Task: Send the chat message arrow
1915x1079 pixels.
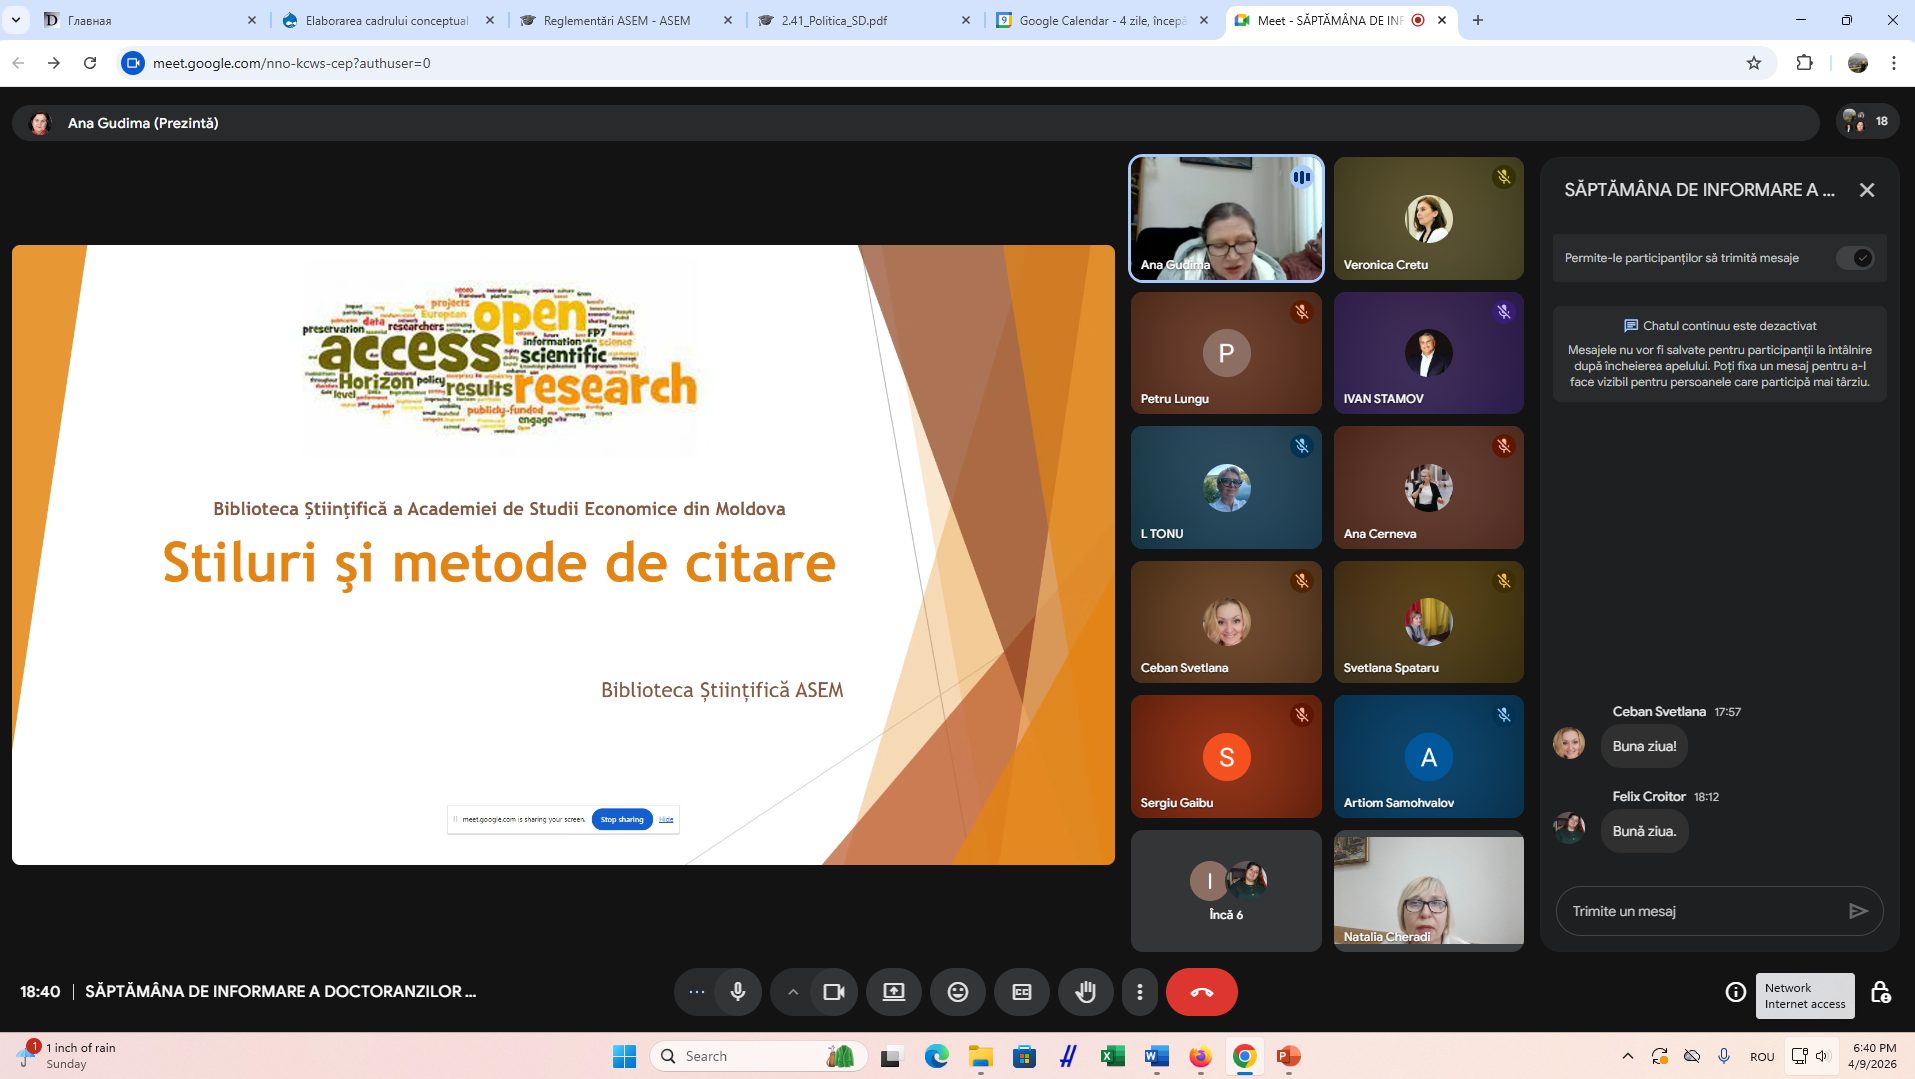Action: click(1857, 911)
